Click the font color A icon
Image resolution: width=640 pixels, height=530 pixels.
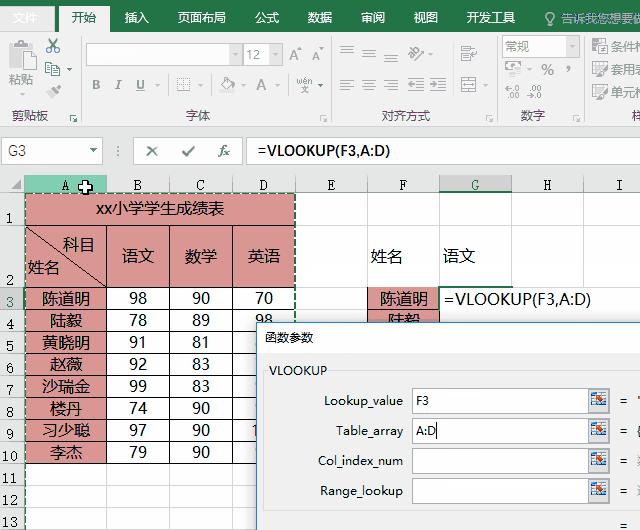261,85
